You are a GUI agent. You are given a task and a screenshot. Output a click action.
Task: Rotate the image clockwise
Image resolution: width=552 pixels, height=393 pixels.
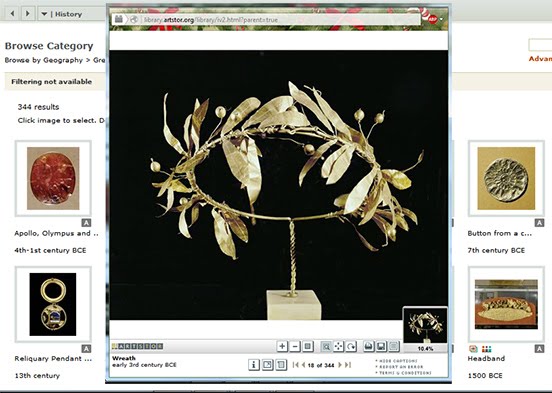(x=351, y=347)
